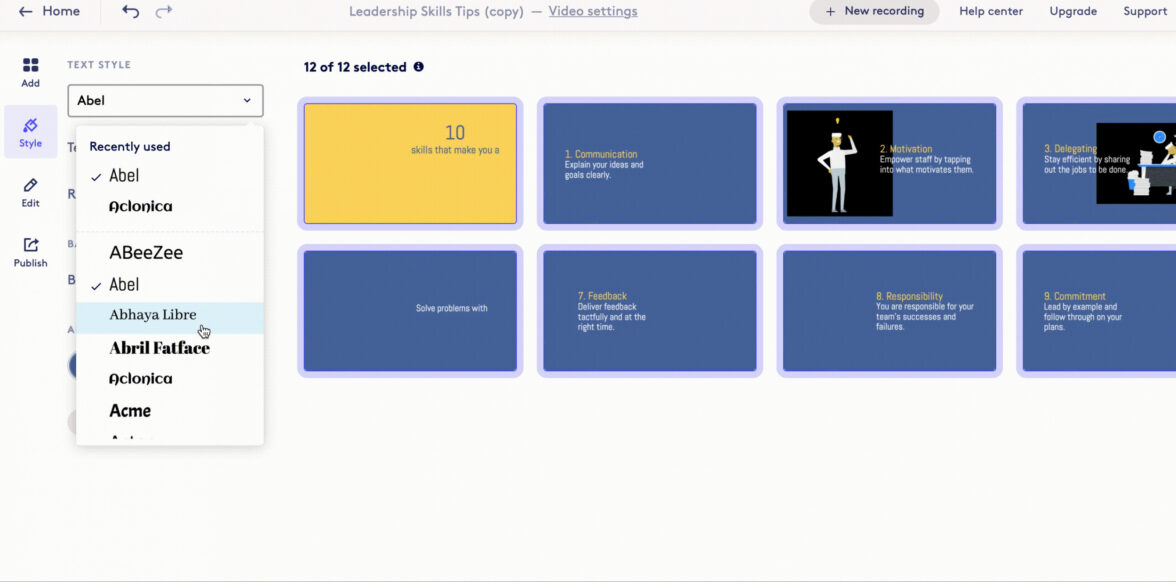1176x582 pixels.
Task: Select the yellow title slide thumbnail
Action: pyautogui.click(x=410, y=164)
